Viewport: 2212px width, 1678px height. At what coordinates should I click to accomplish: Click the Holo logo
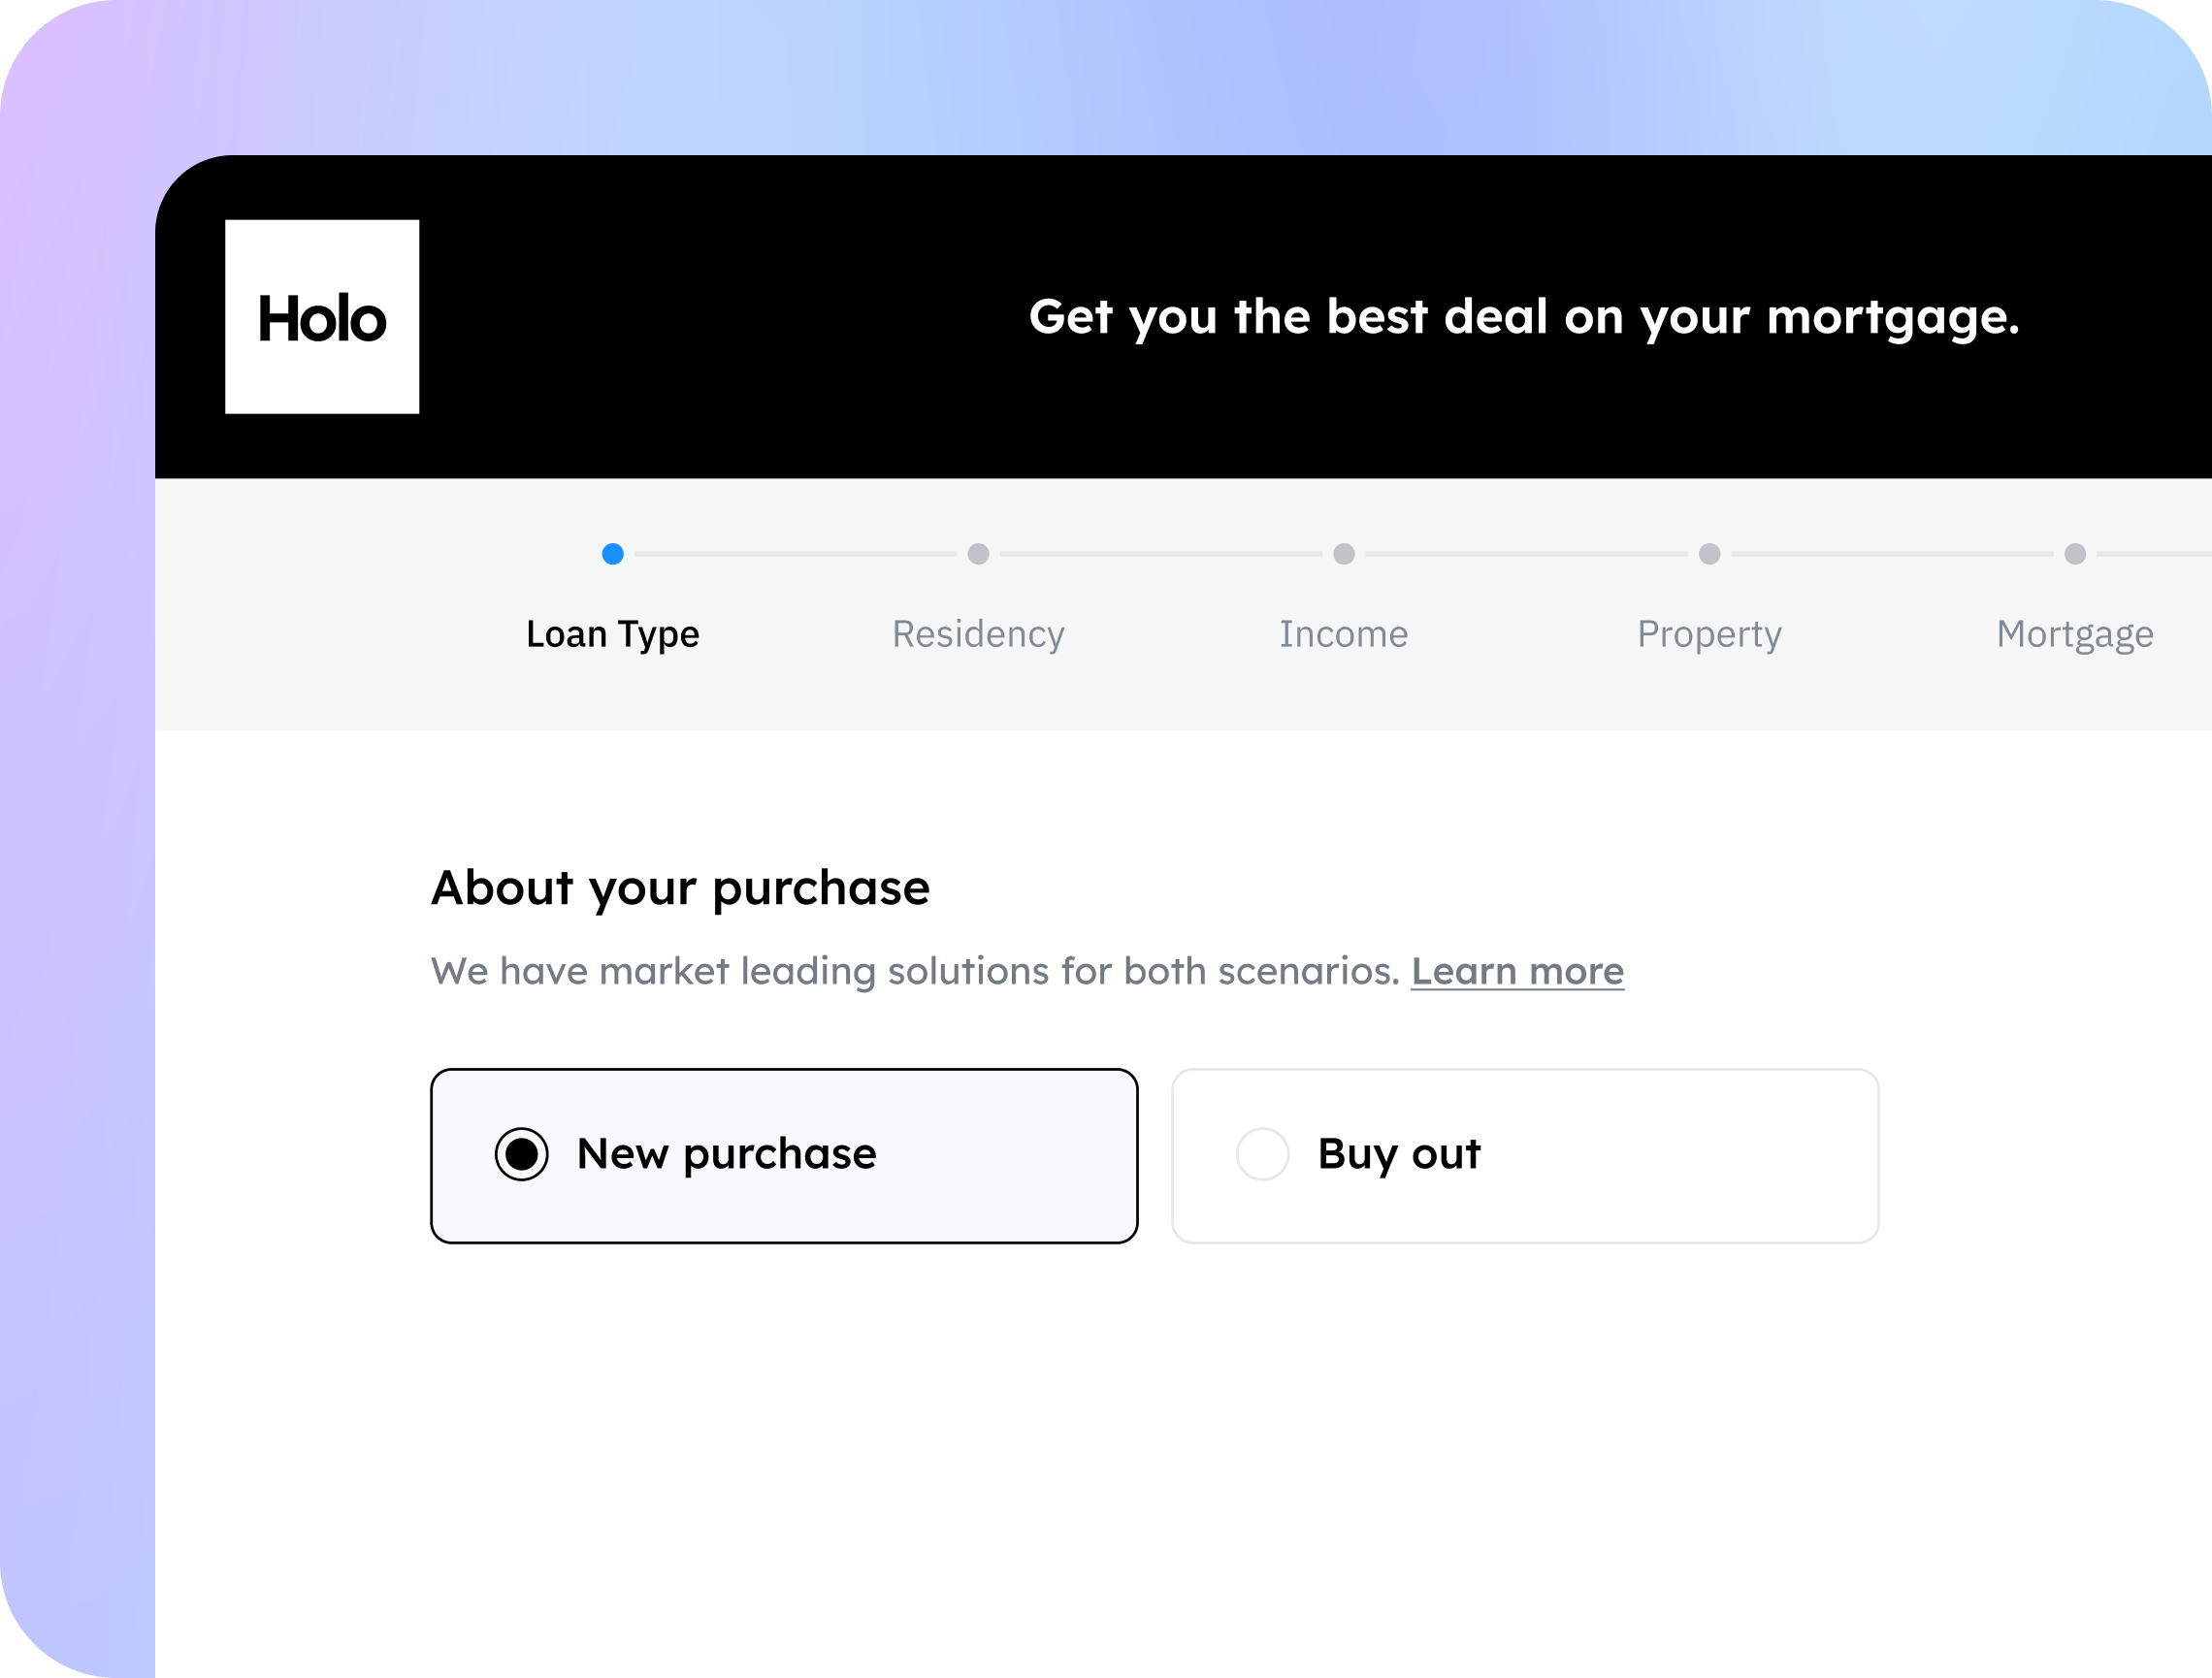tap(322, 316)
